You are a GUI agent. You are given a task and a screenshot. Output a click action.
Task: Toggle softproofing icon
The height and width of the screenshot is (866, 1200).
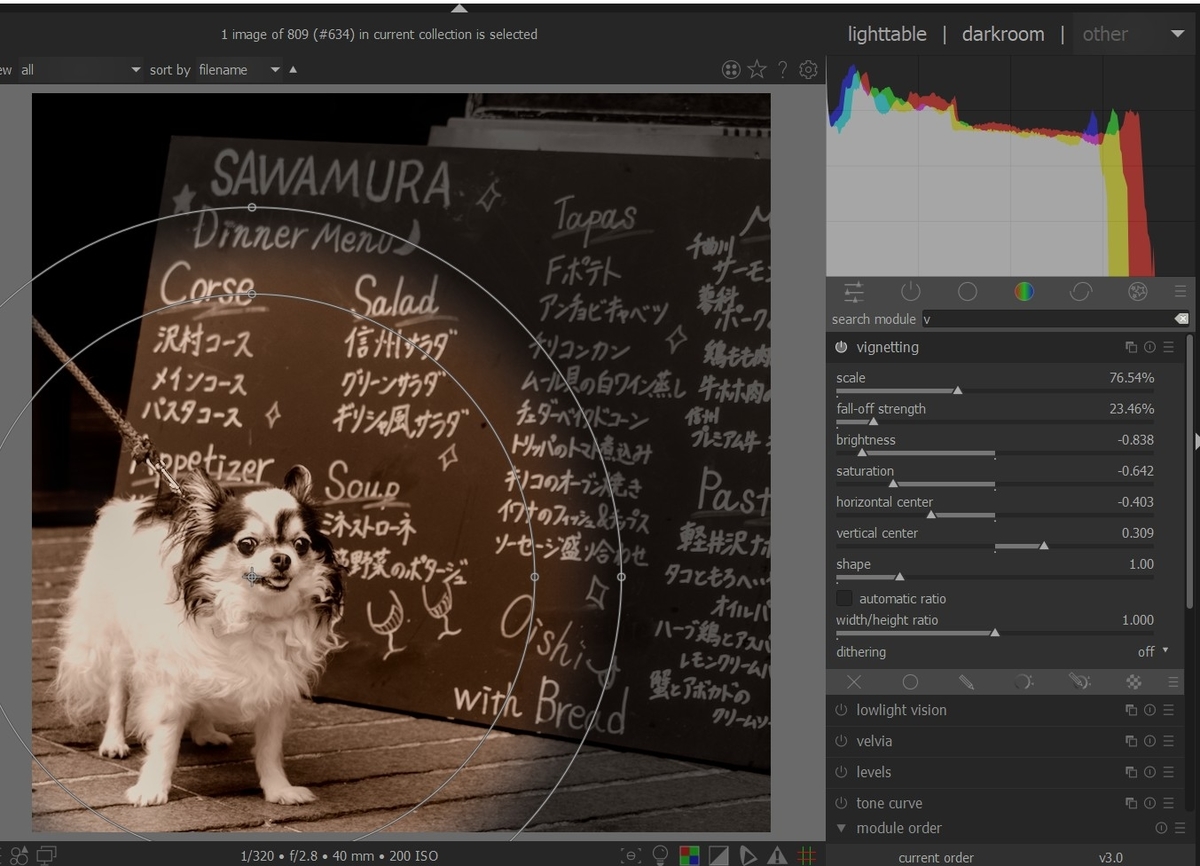pos(748,855)
